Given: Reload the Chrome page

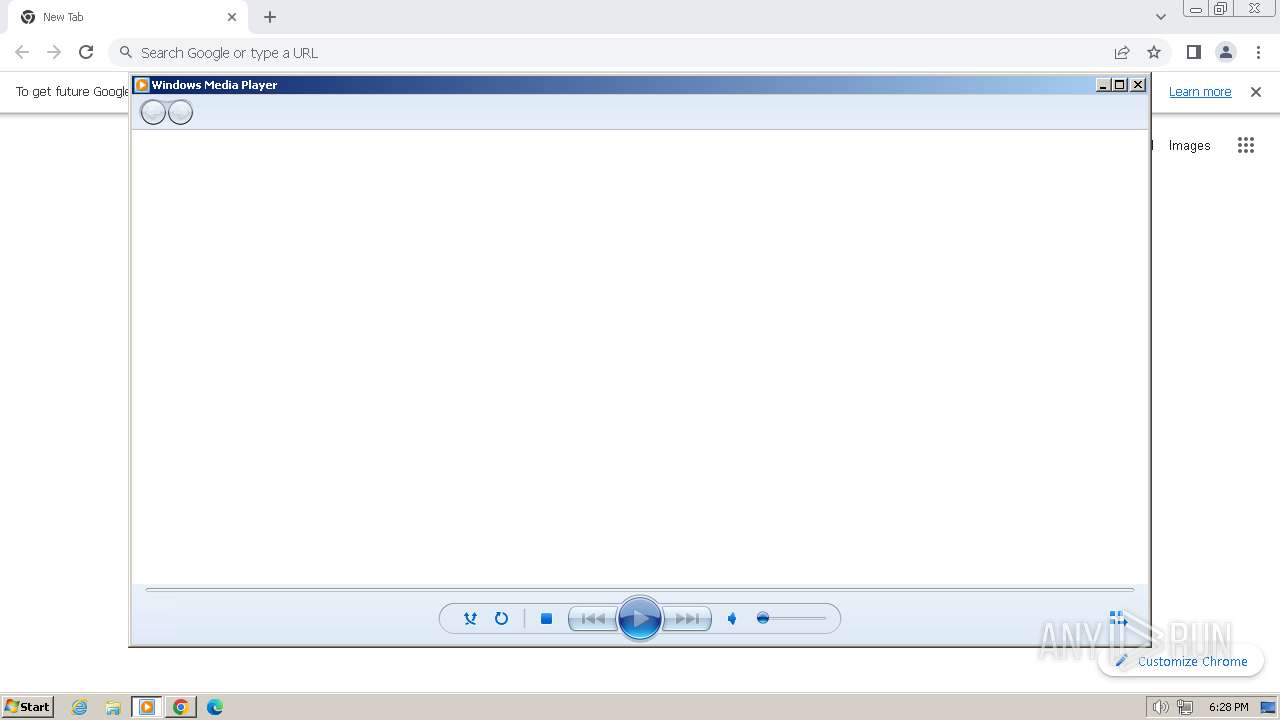Looking at the screenshot, I should pyautogui.click(x=86, y=52).
